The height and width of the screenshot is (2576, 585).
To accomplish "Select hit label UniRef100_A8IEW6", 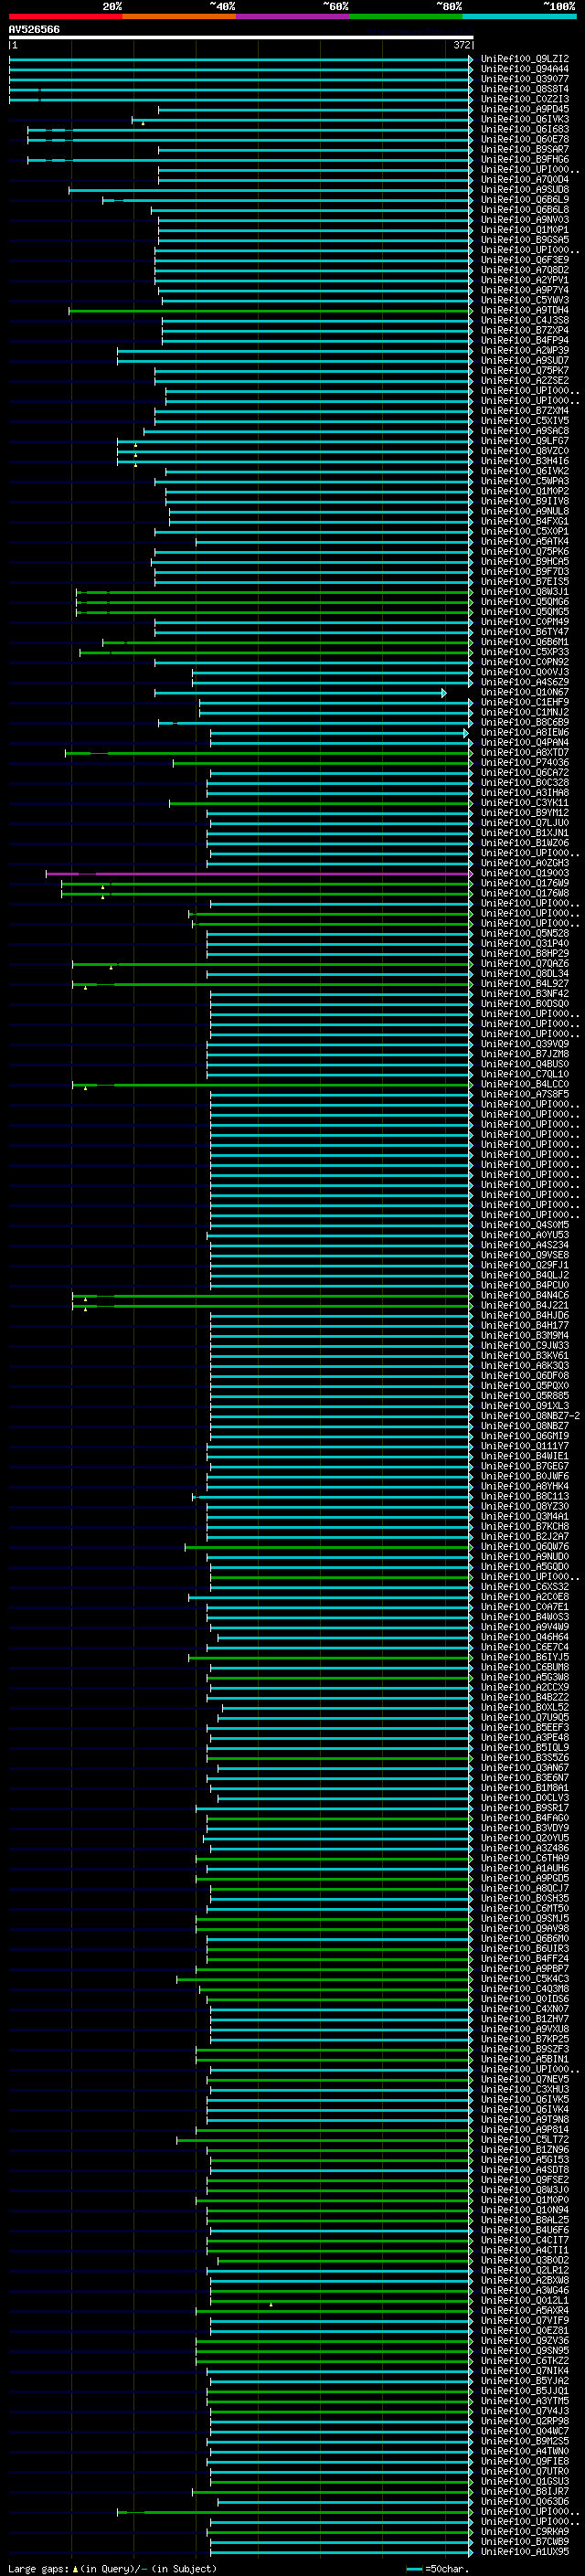I will [524, 732].
